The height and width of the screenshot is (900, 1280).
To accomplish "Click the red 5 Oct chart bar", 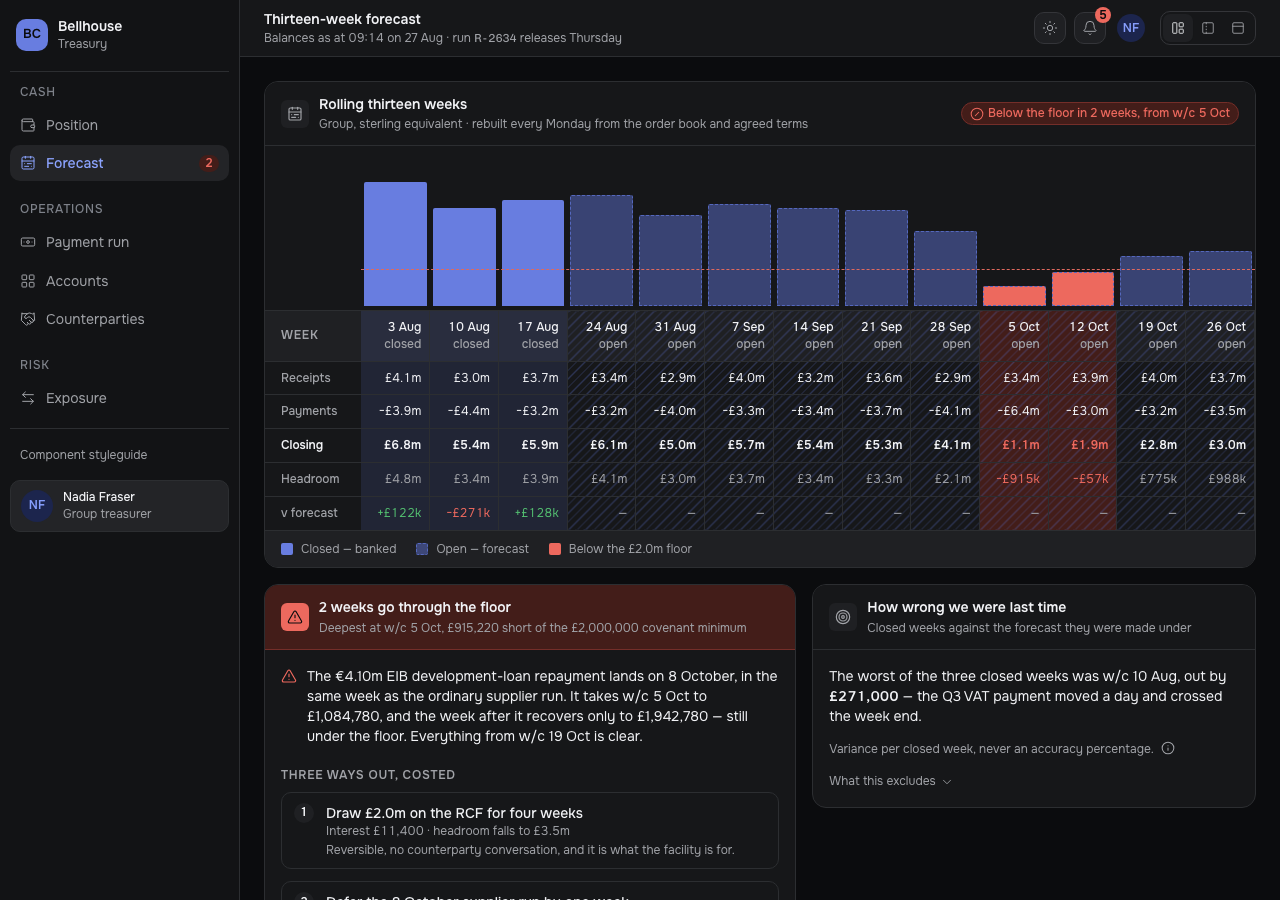I will point(1014,296).
